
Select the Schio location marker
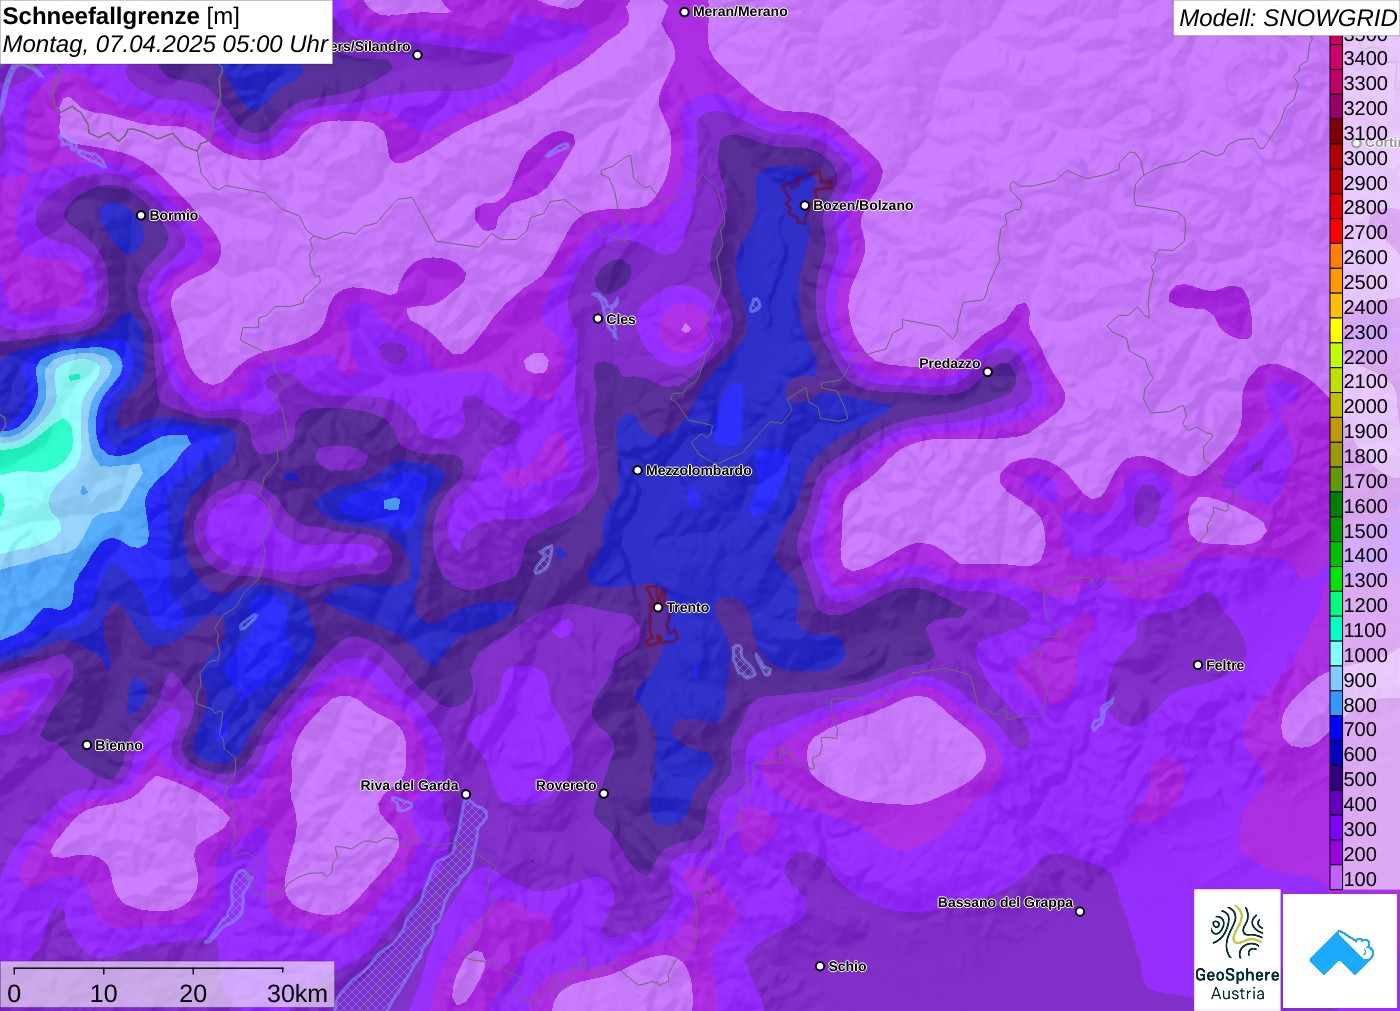820,966
